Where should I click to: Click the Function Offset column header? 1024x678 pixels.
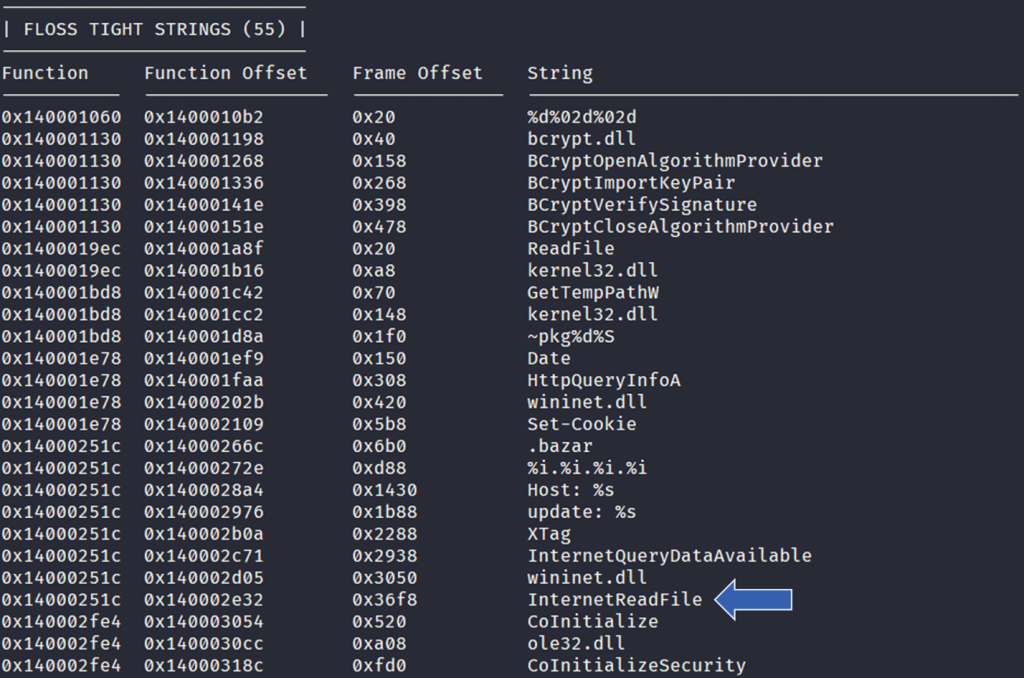coord(226,73)
